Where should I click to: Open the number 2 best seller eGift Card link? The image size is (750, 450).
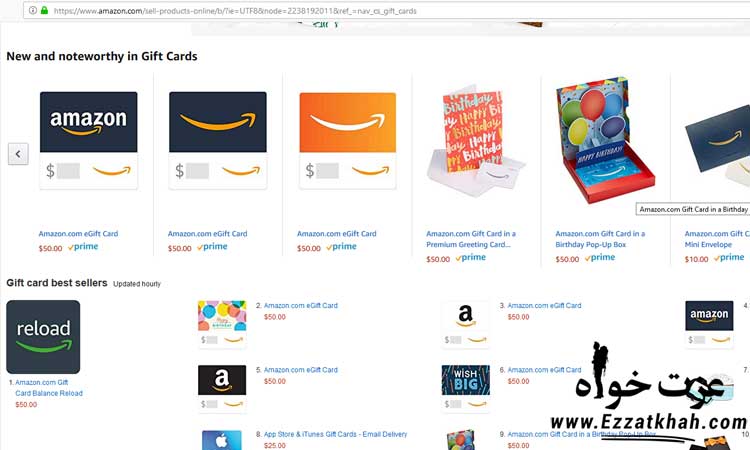(x=300, y=306)
